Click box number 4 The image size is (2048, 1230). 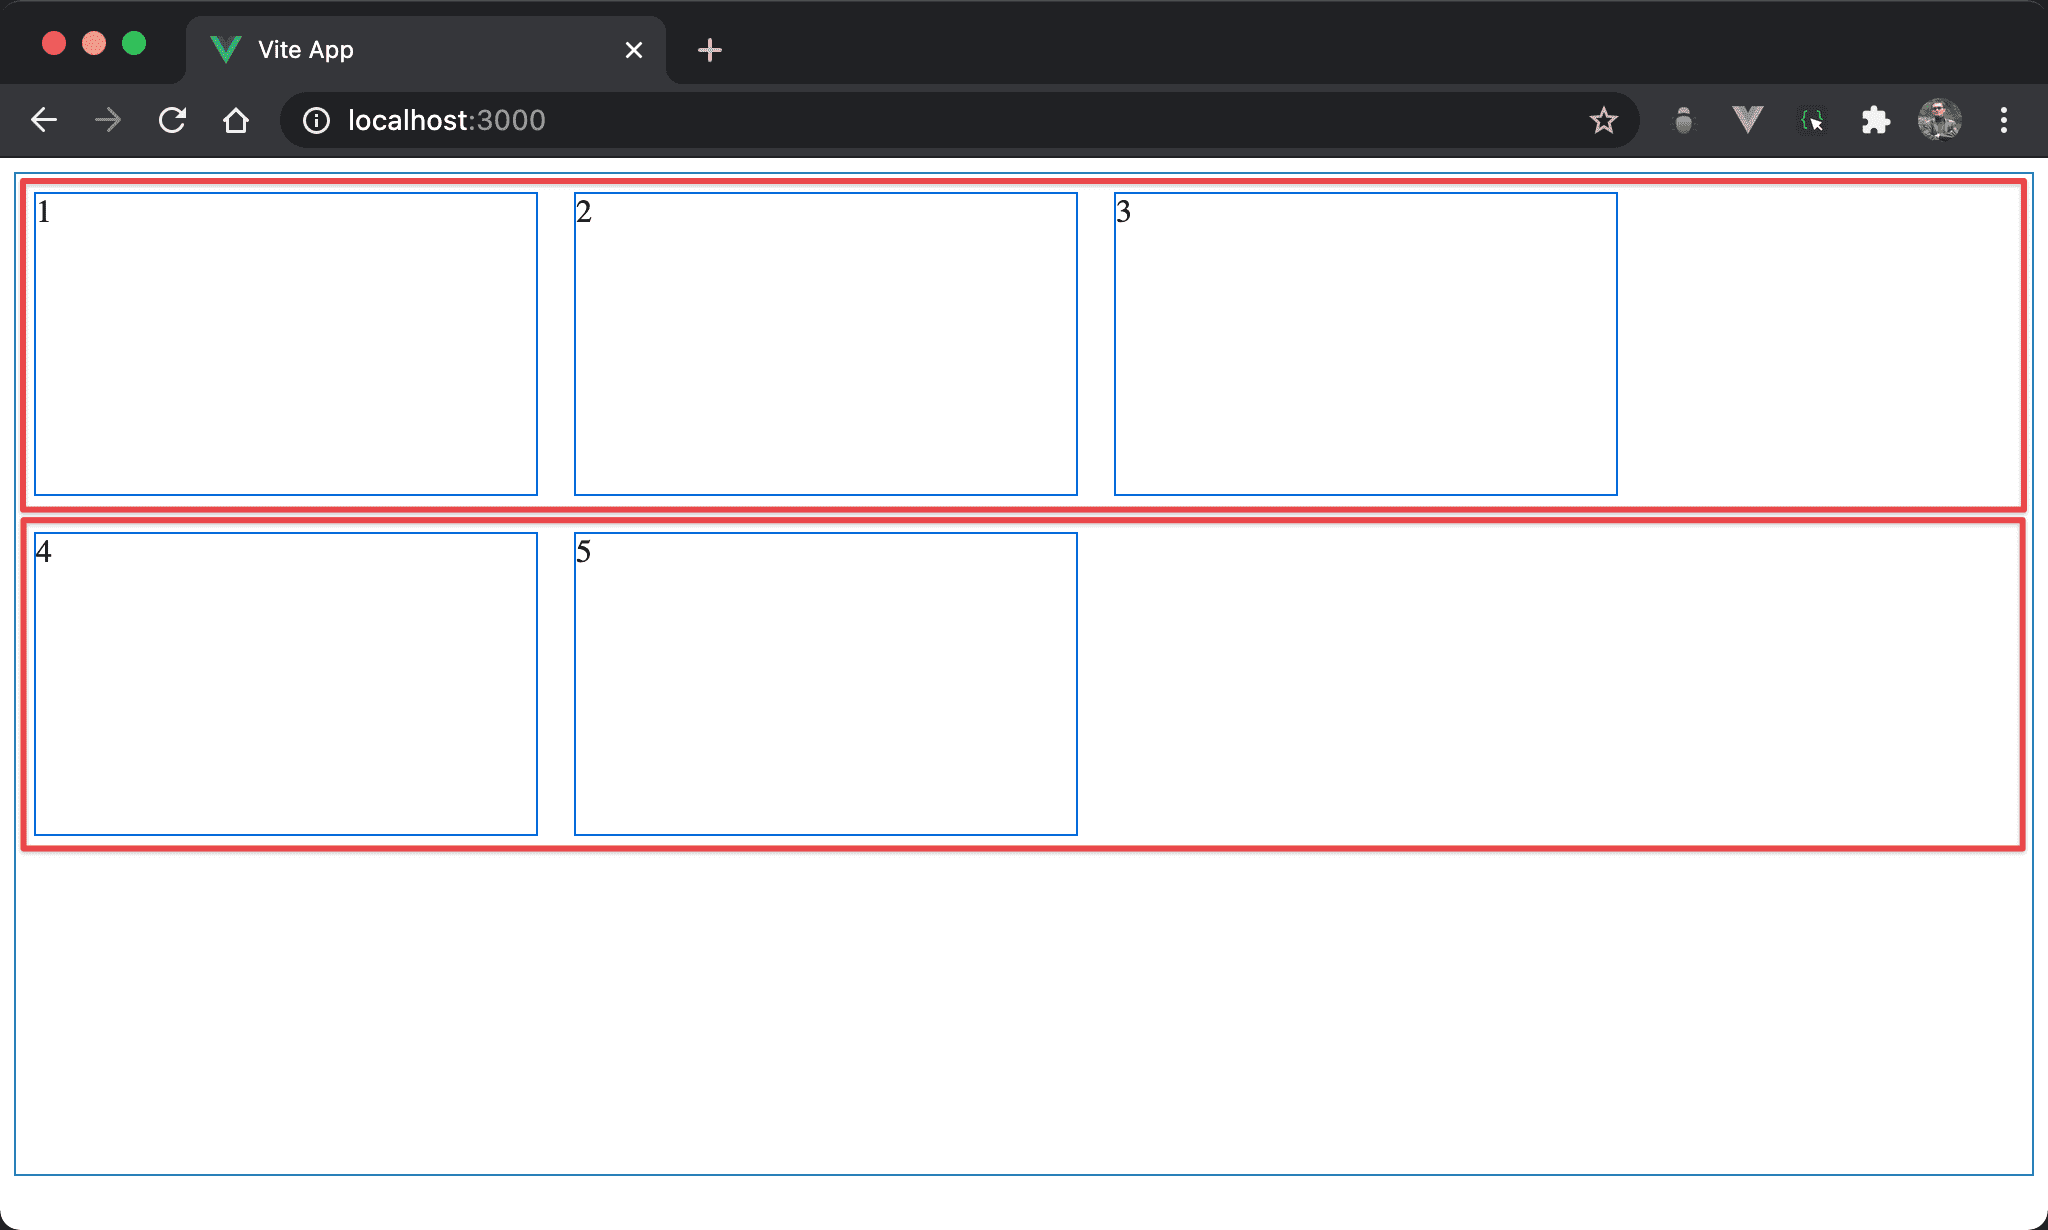285,683
